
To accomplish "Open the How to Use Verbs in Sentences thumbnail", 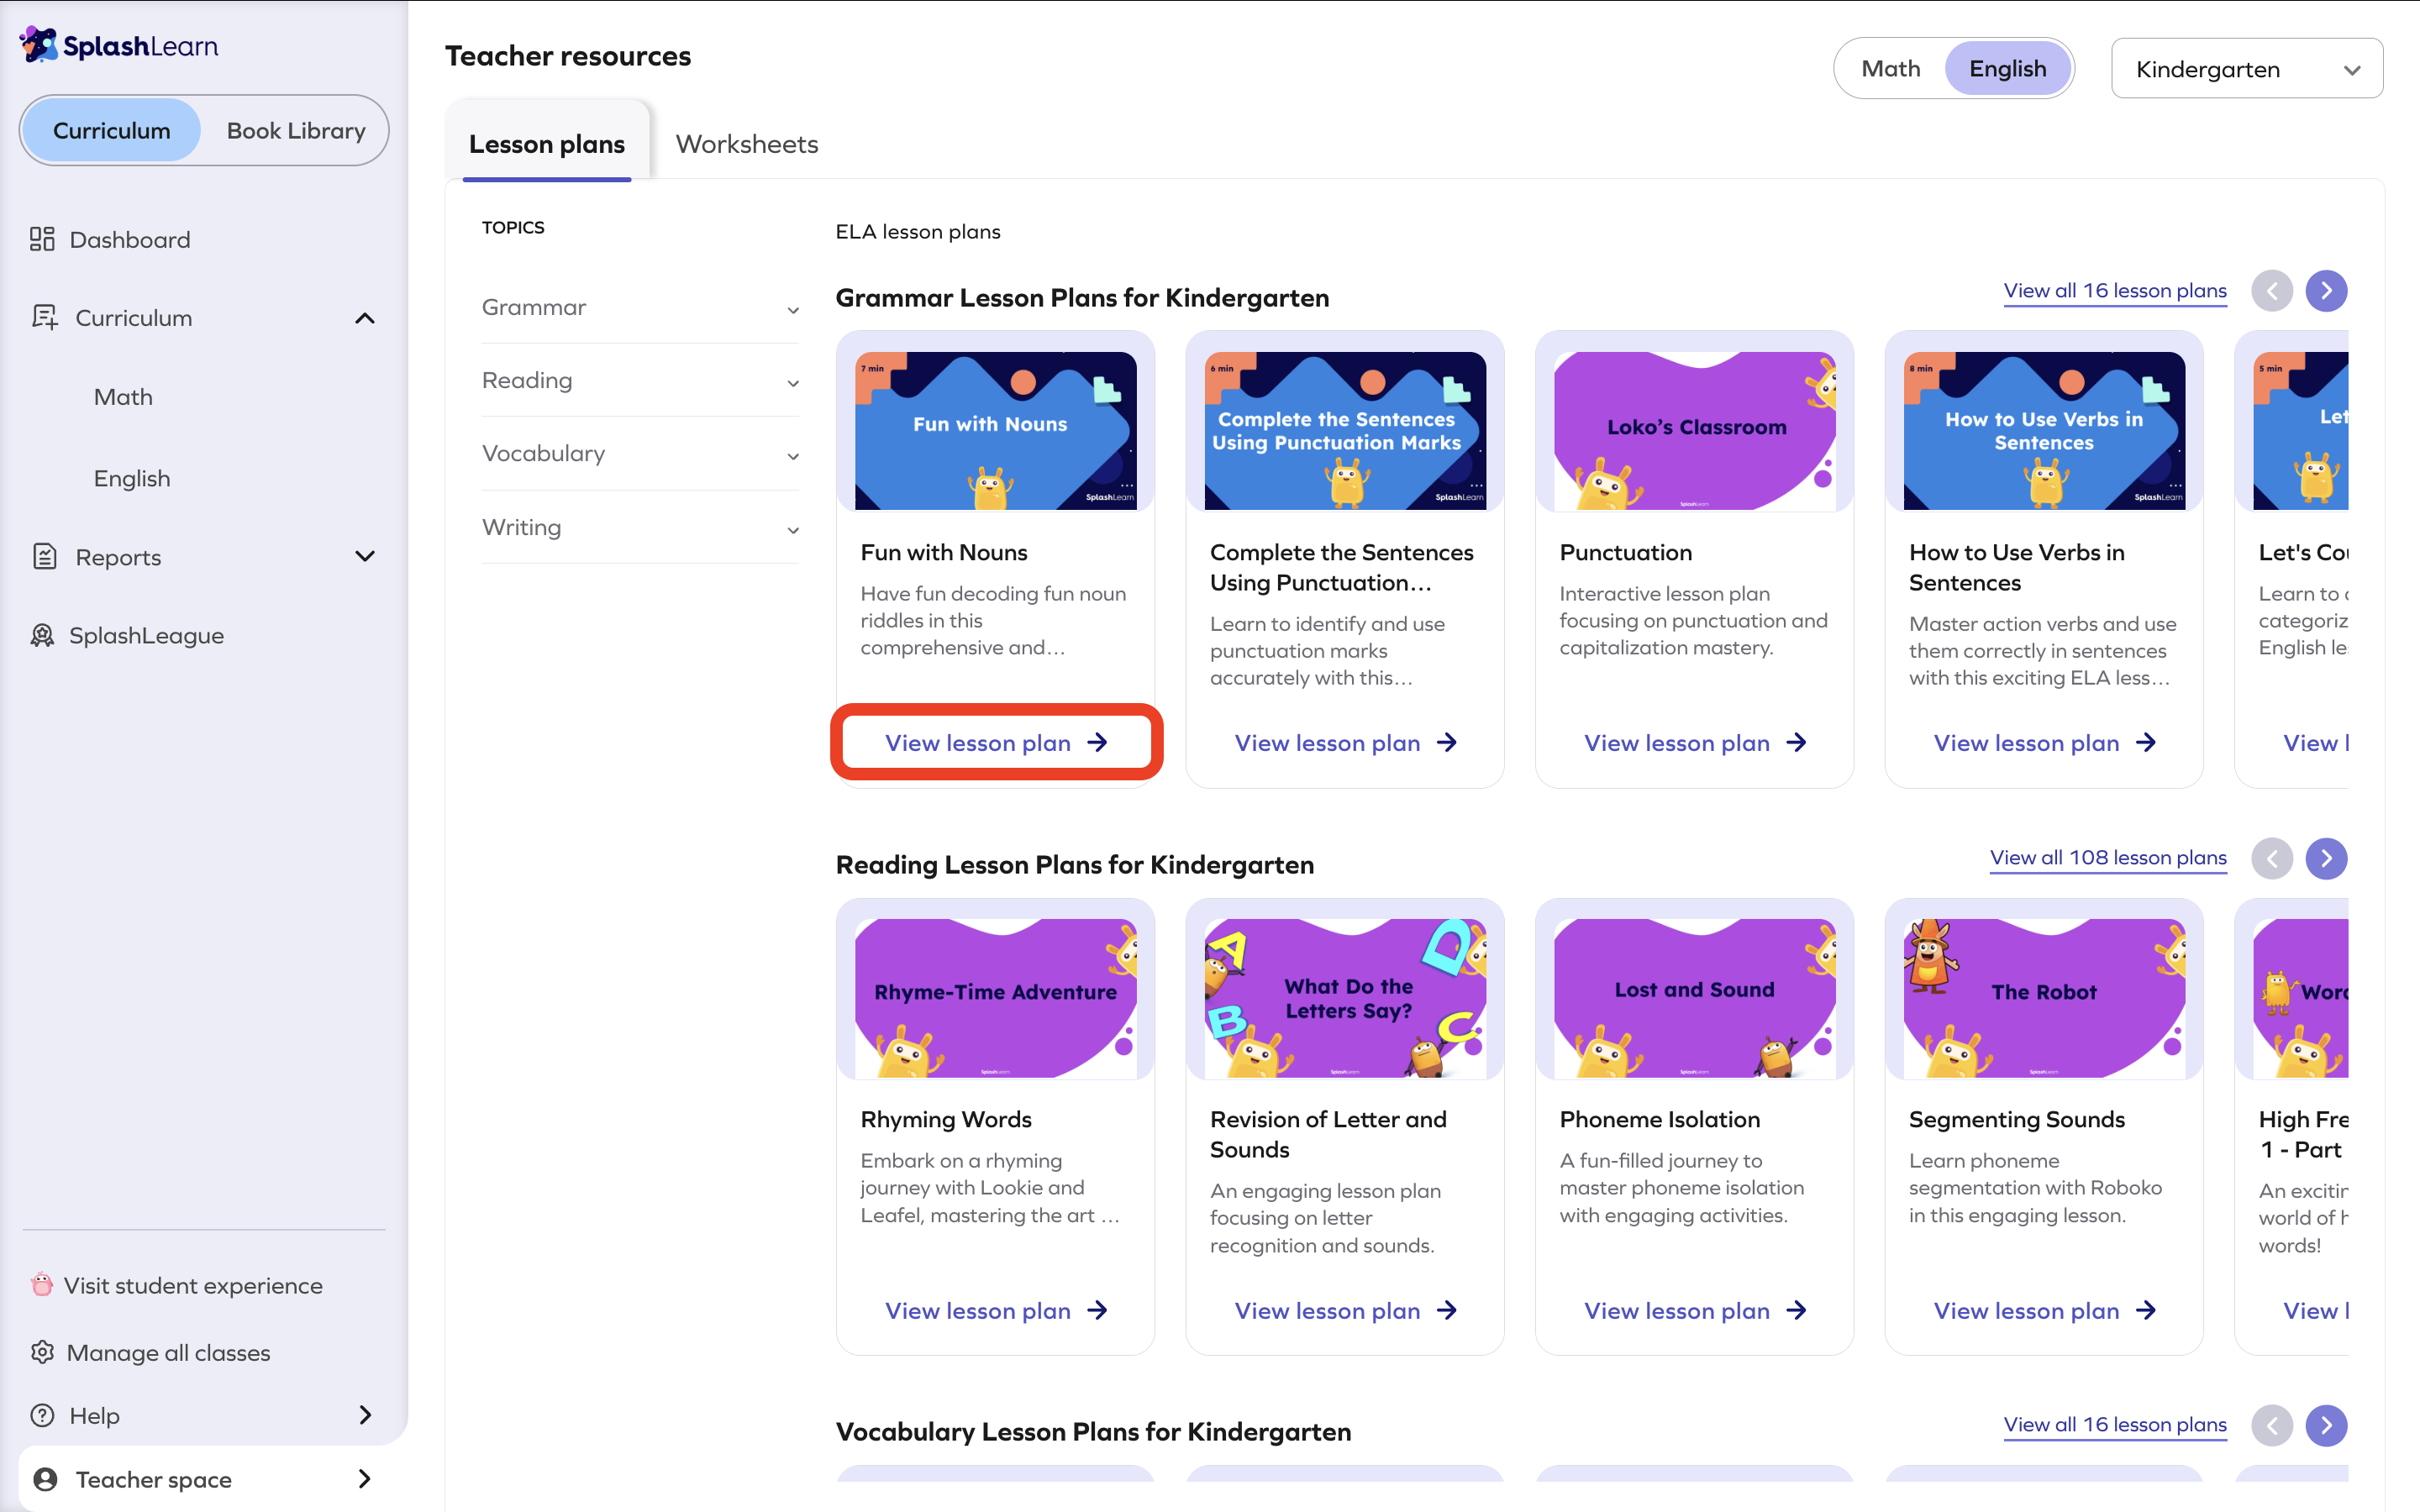I will [2044, 430].
